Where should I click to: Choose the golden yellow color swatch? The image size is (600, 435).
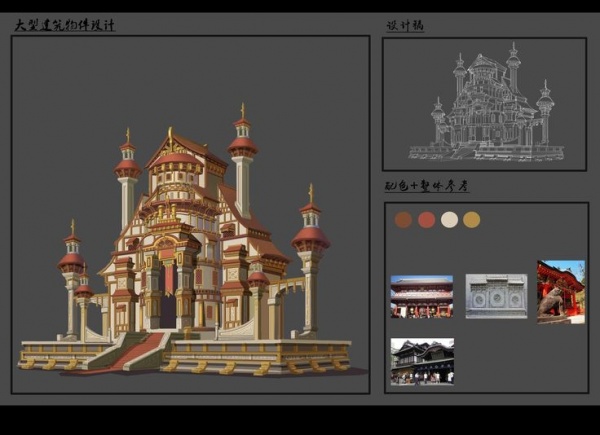pos(472,220)
